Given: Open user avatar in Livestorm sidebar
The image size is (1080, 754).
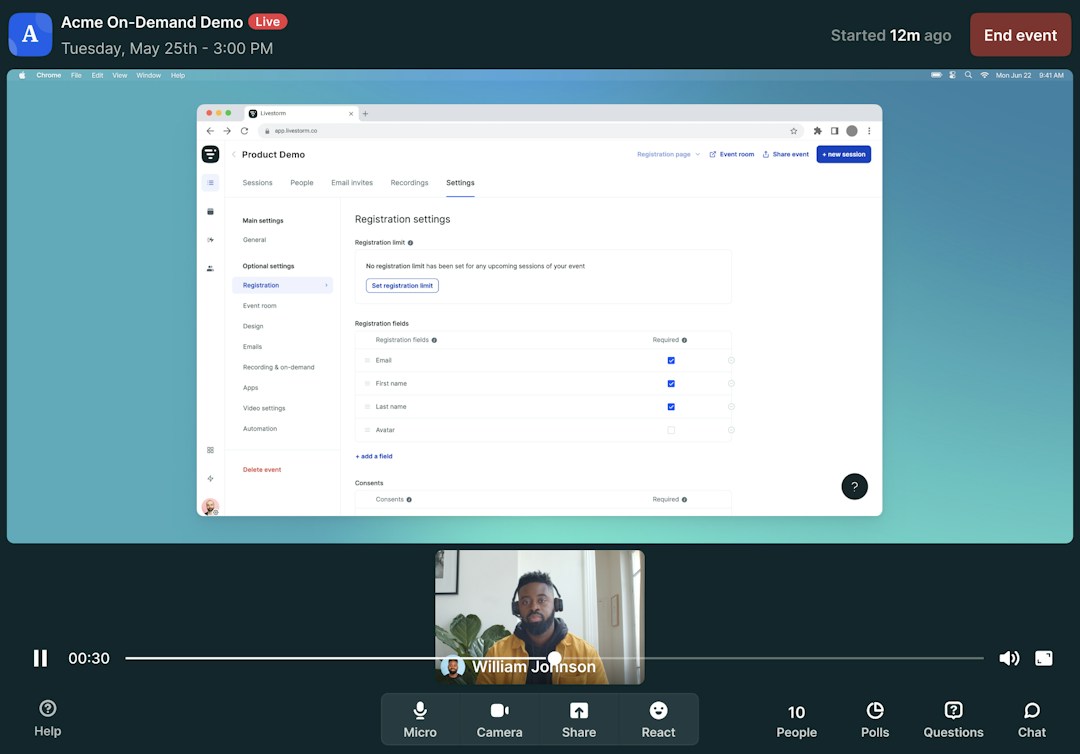Looking at the screenshot, I should point(210,507).
